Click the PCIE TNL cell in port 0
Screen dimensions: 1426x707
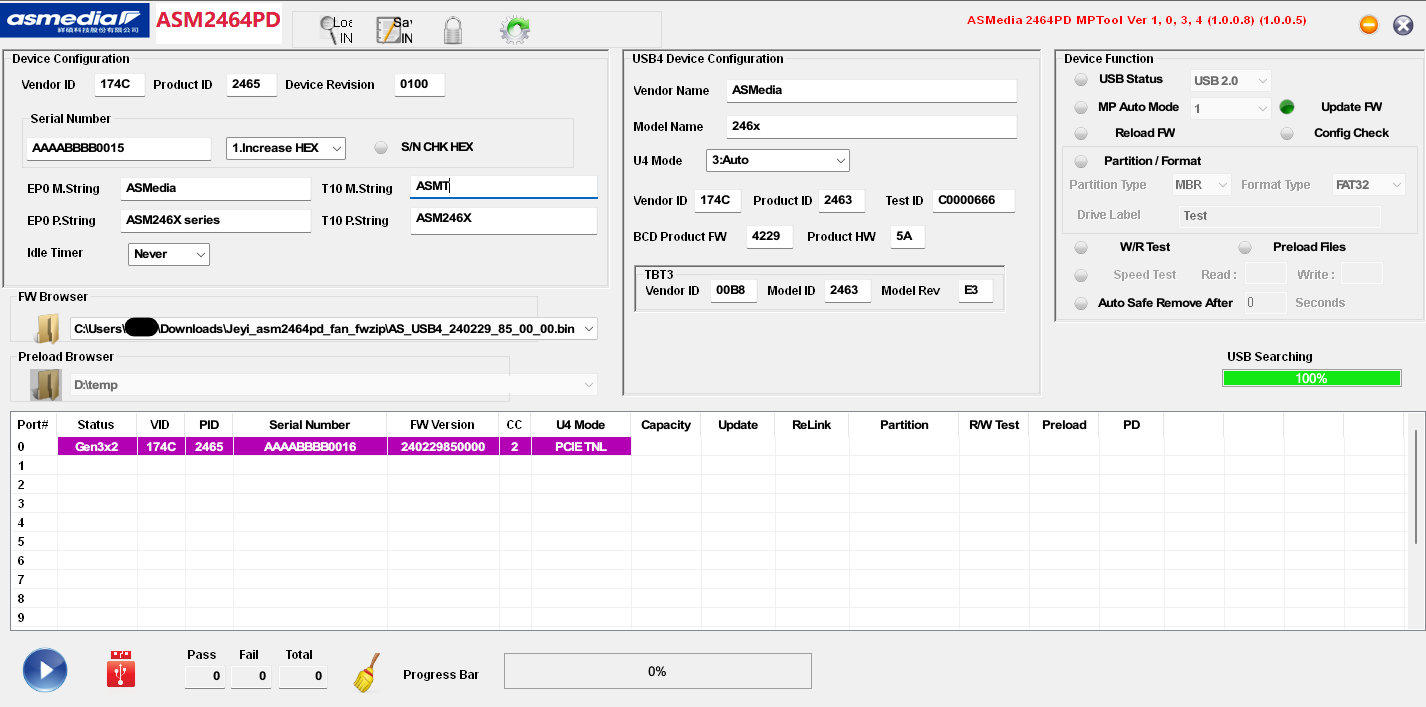pyautogui.click(x=581, y=447)
